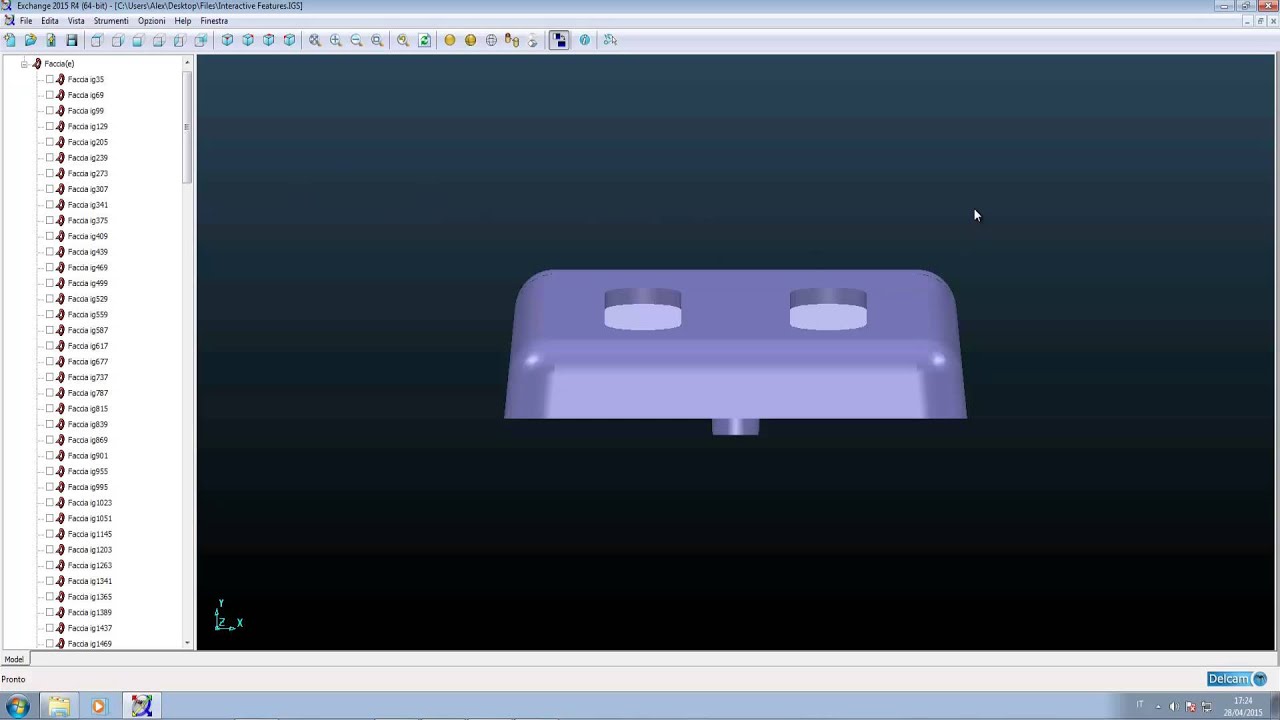Tick the checkbox for Faccia ig1023
Viewport: 1280px width, 720px height.
click(x=50, y=503)
